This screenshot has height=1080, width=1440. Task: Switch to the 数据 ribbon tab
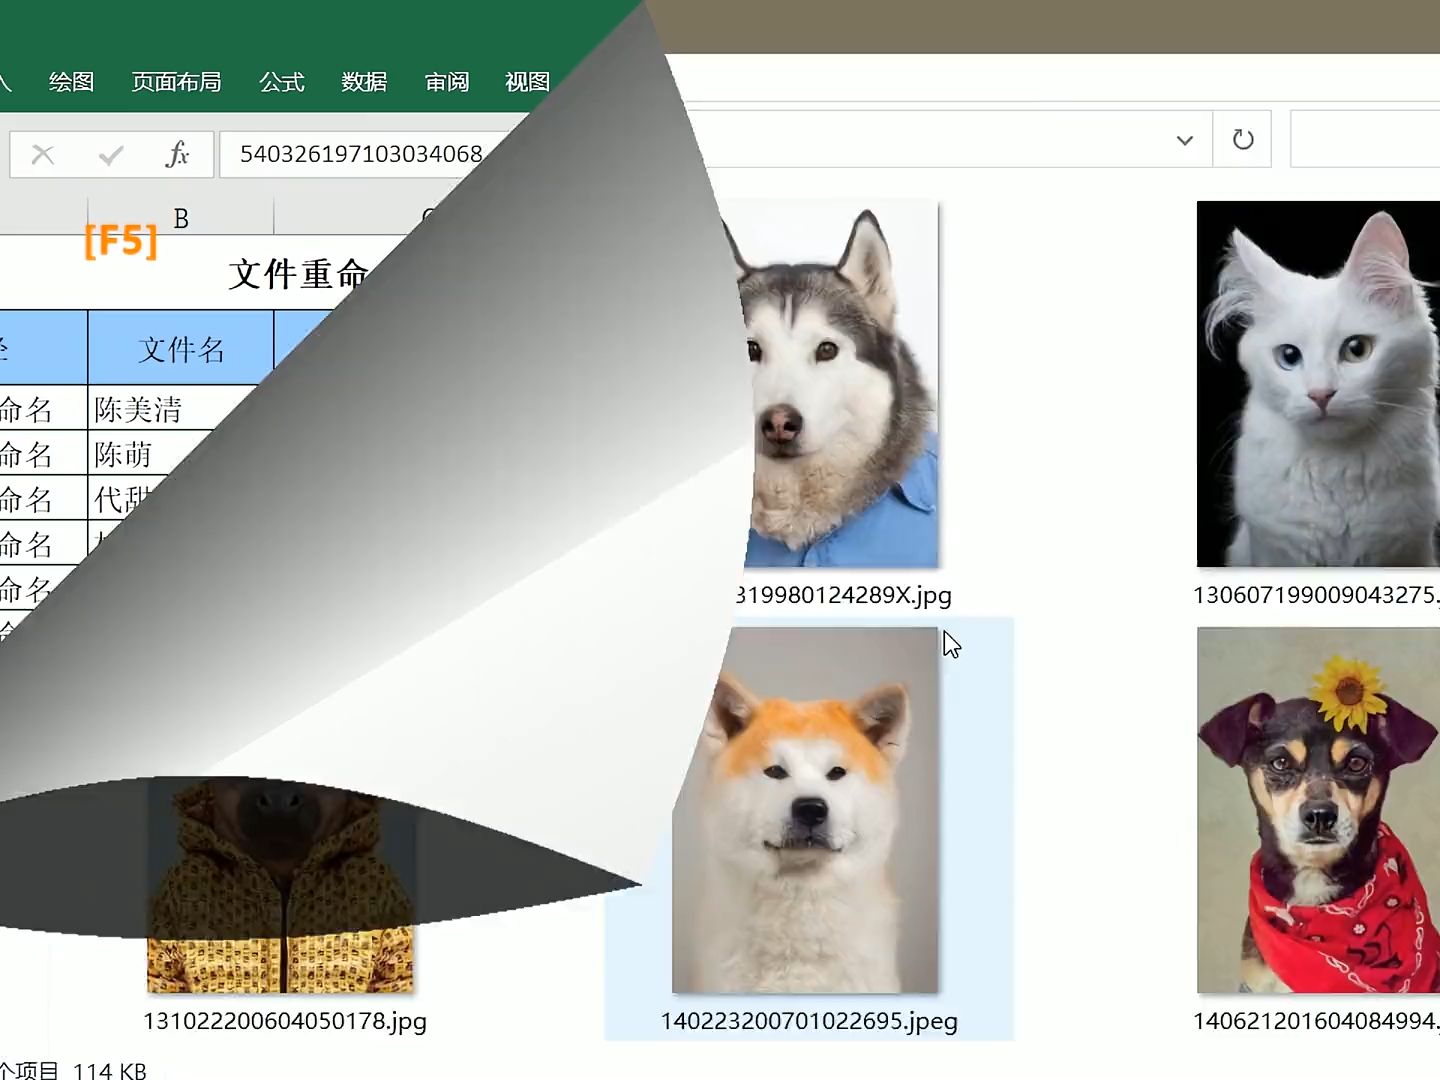click(366, 82)
